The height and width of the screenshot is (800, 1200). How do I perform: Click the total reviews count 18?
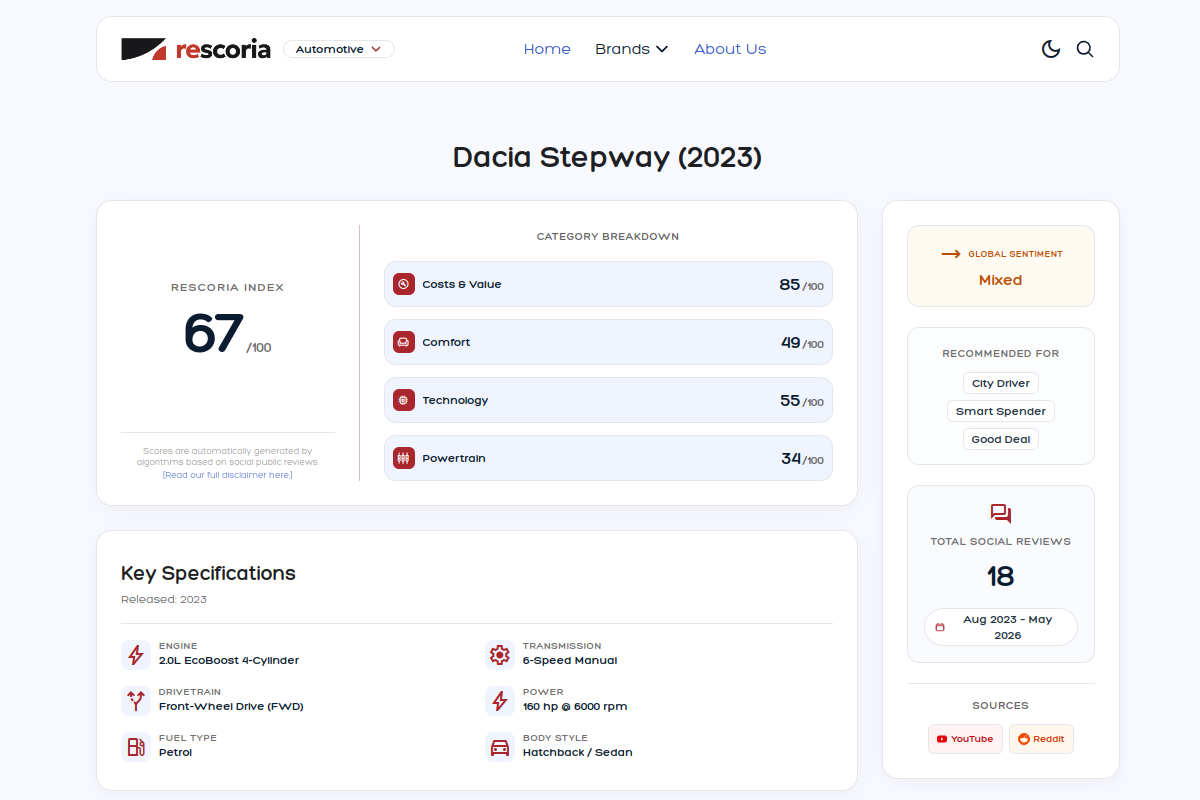pos(1001,576)
